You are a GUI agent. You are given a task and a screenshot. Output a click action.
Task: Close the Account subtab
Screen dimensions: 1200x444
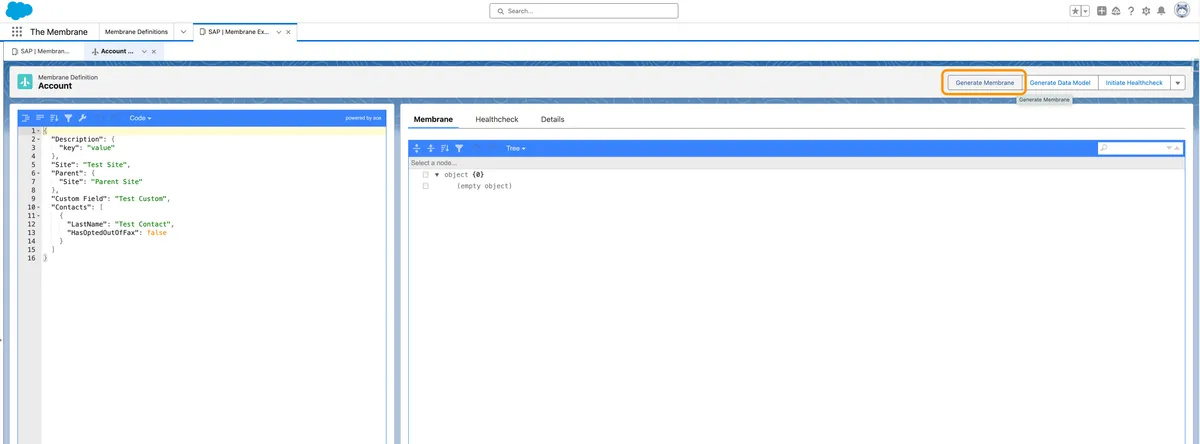pyautogui.click(x=154, y=51)
